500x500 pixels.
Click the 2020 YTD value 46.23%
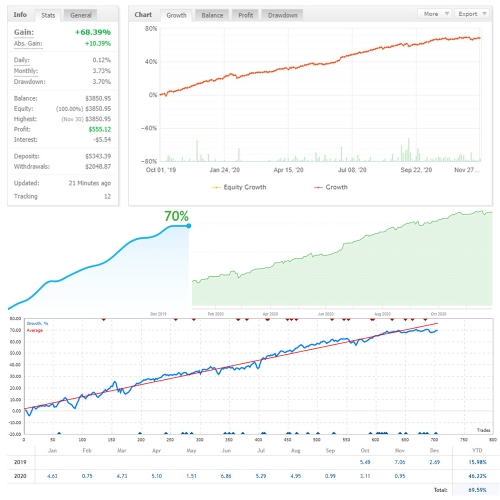(477, 476)
